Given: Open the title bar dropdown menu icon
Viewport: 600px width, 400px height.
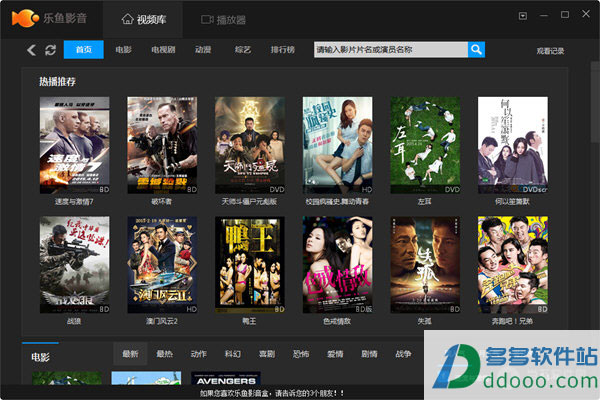Looking at the screenshot, I should pyautogui.click(x=523, y=16).
